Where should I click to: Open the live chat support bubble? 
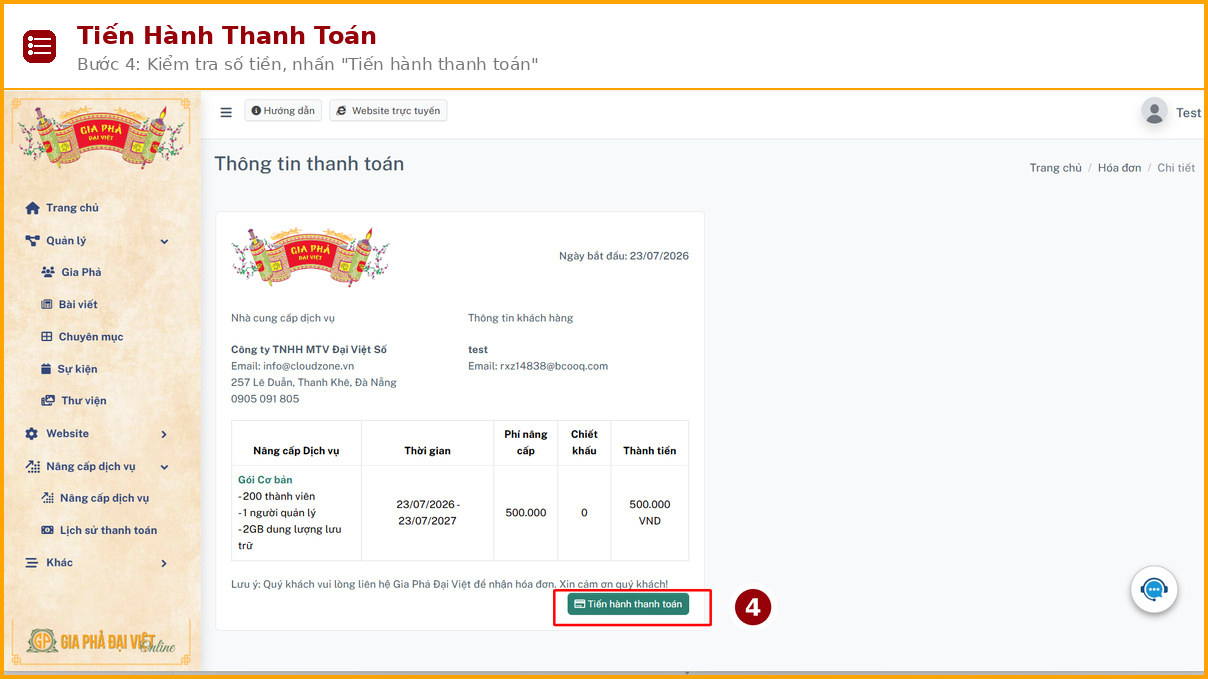tap(1154, 589)
